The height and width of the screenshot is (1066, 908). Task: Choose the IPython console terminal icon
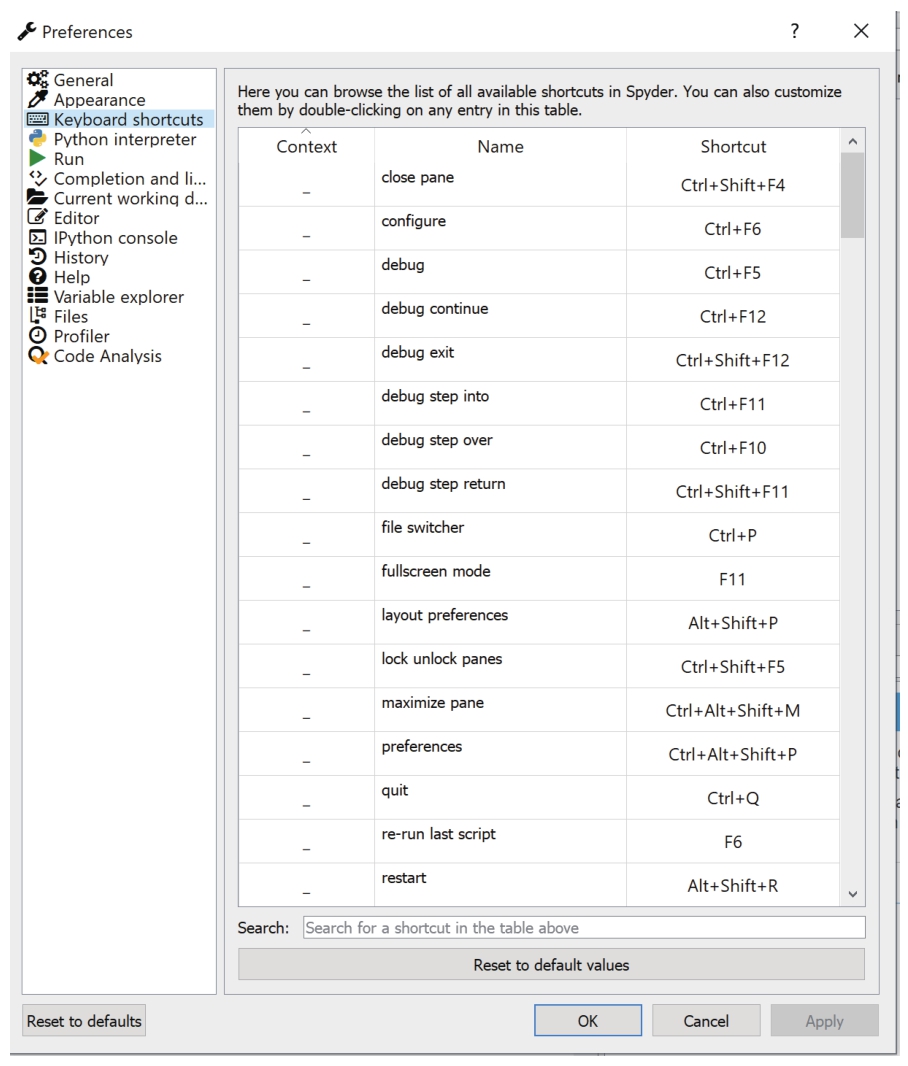[37, 238]
